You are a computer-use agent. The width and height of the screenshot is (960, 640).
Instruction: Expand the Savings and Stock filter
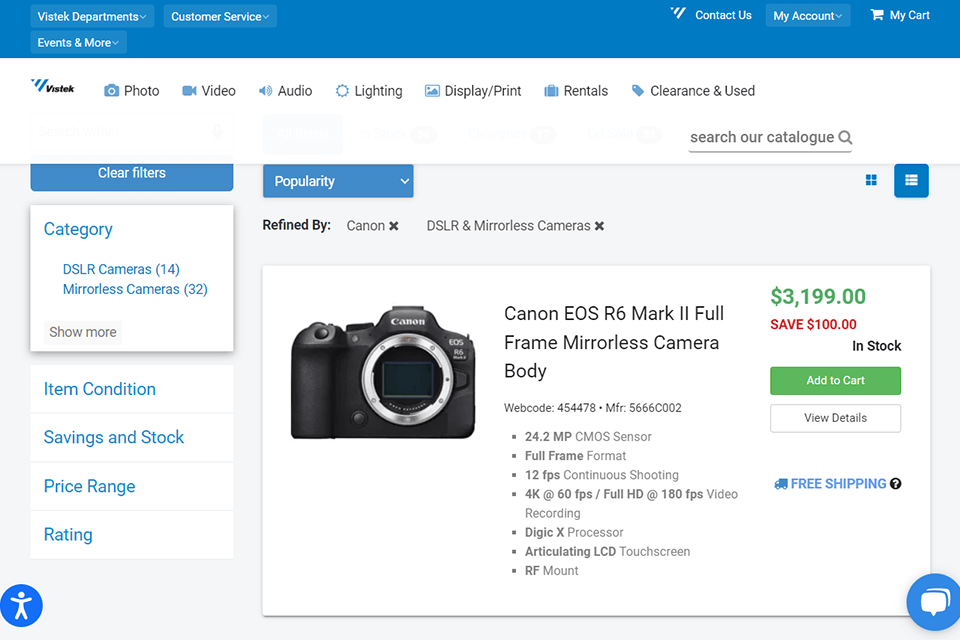click(132, 437)
